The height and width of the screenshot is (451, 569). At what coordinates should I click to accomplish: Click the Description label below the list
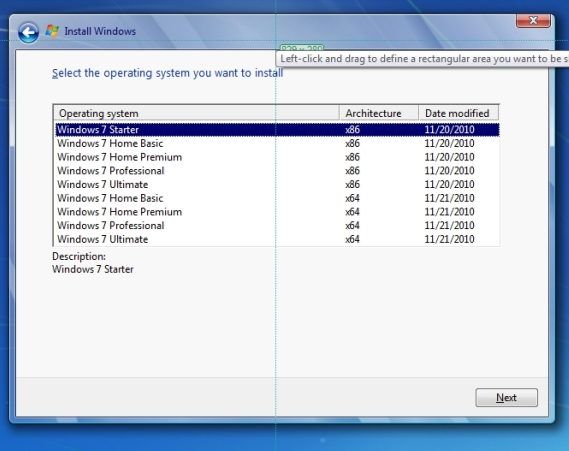(x=79, y=257)
